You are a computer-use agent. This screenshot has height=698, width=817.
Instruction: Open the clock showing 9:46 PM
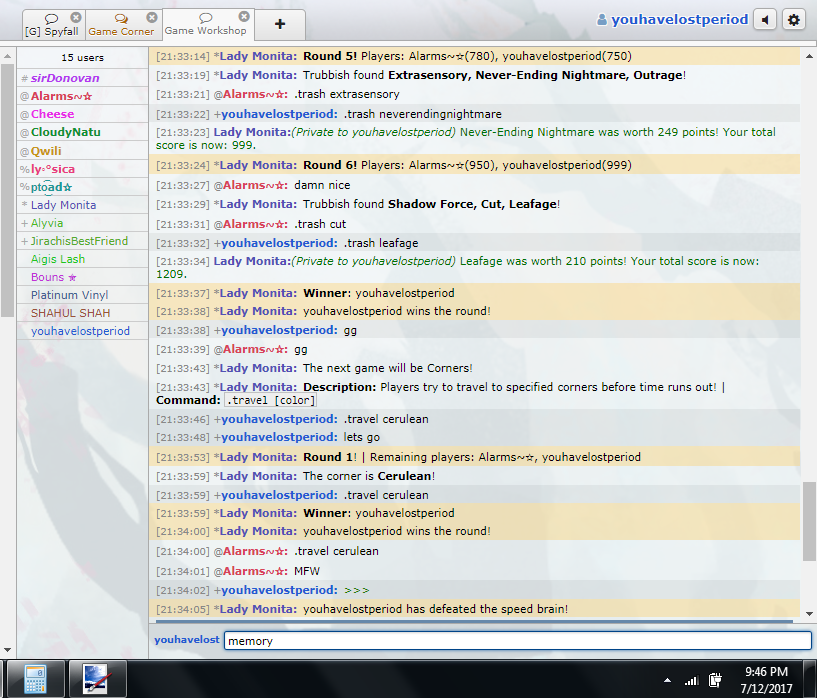point(766,680)
